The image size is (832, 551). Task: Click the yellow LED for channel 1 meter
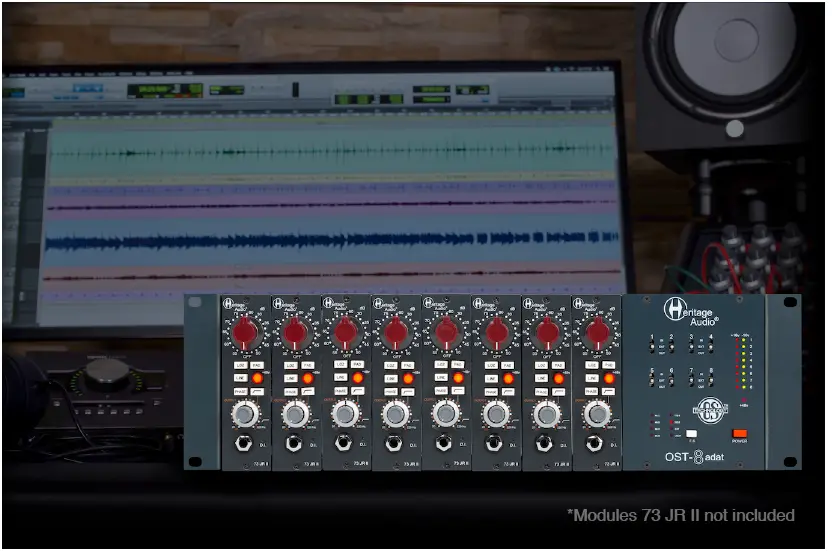point(744,340)
